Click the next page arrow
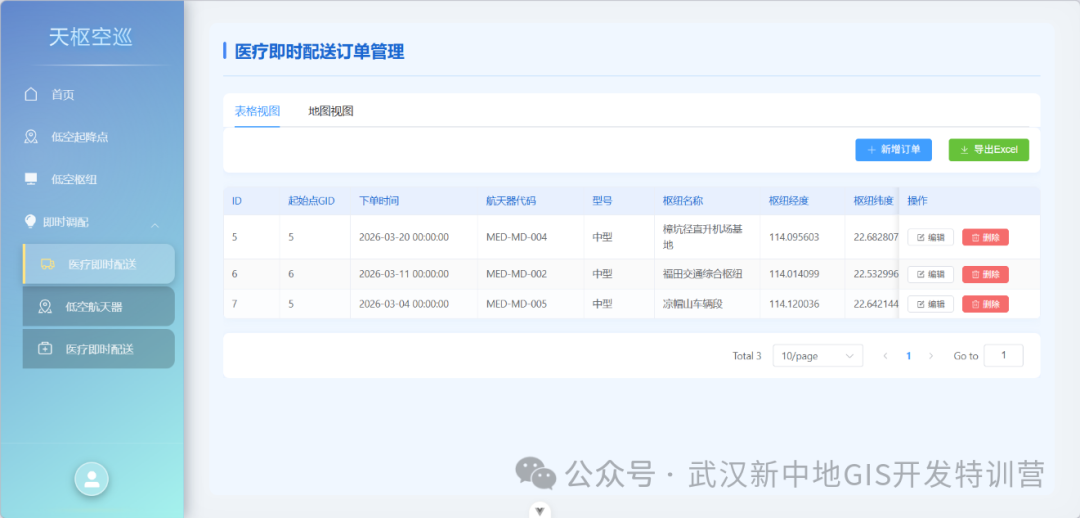Screen dimensions: 1080x518 (x=931, y=356)
